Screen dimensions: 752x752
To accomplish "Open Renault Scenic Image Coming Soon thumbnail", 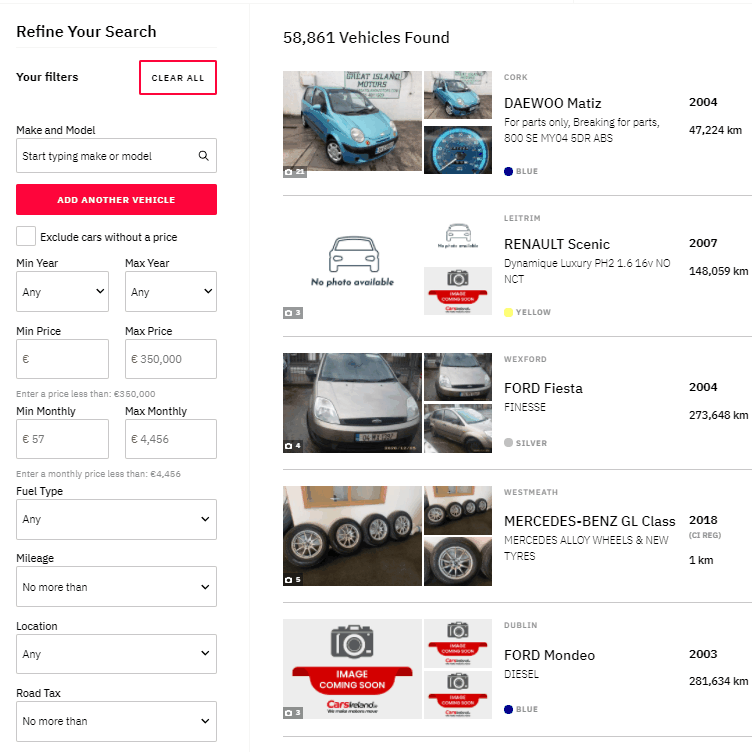I will tap(458, 291).
